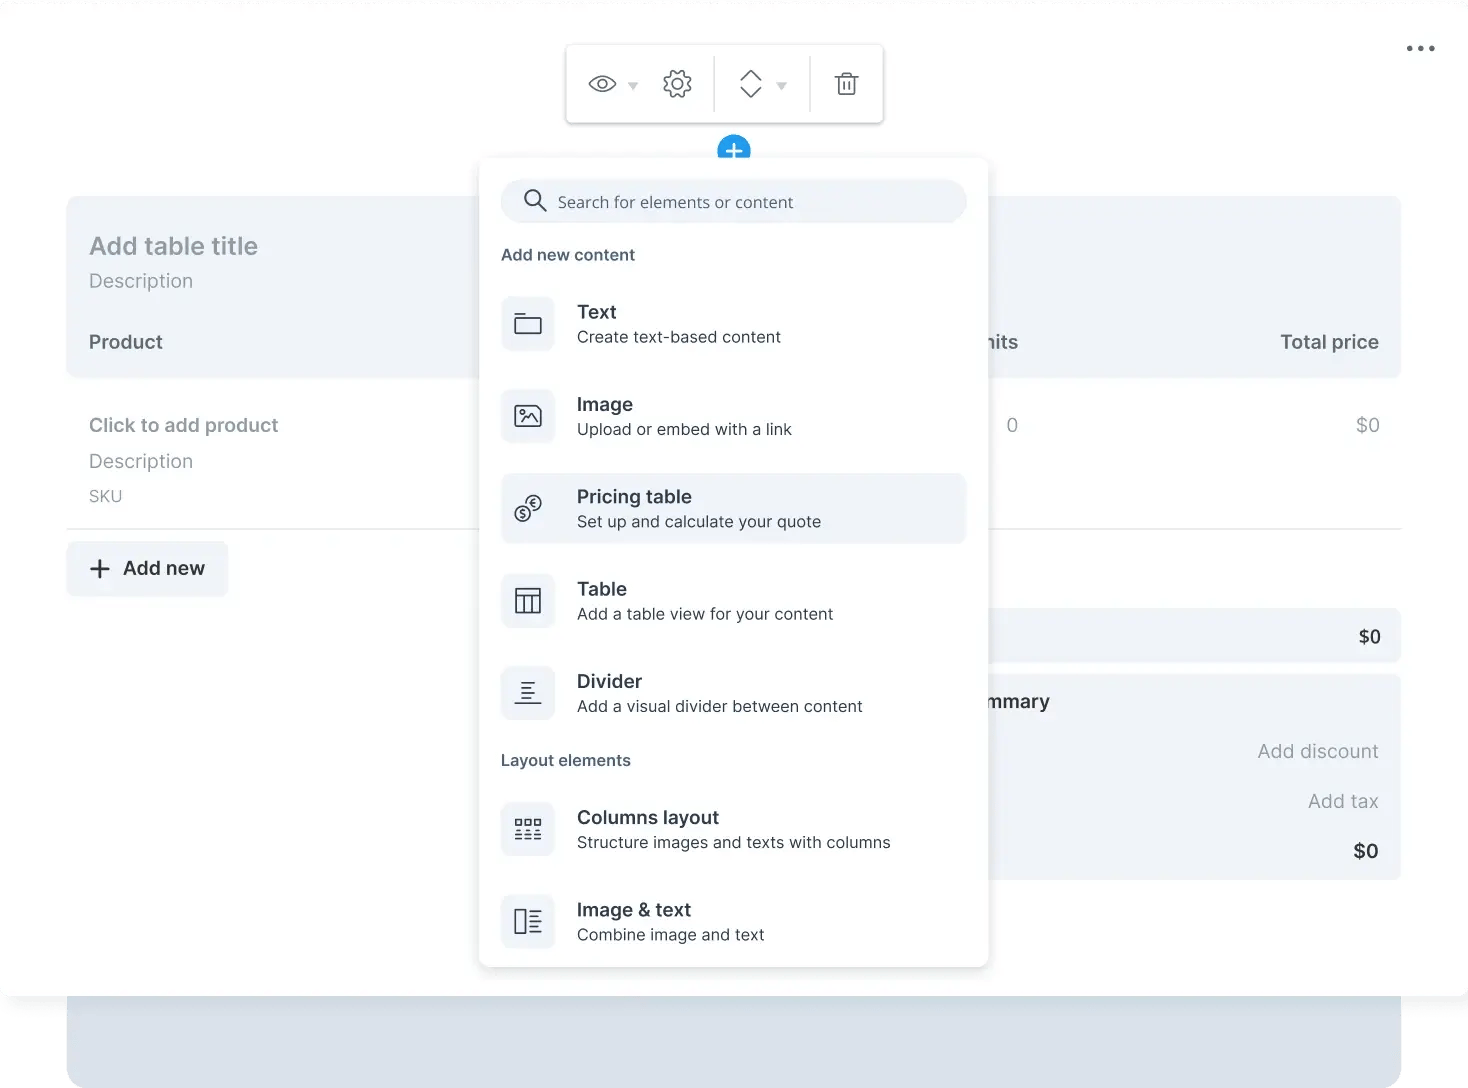Click the Divider icon
Screen dimensions: 1468x1088
(528, 693)
